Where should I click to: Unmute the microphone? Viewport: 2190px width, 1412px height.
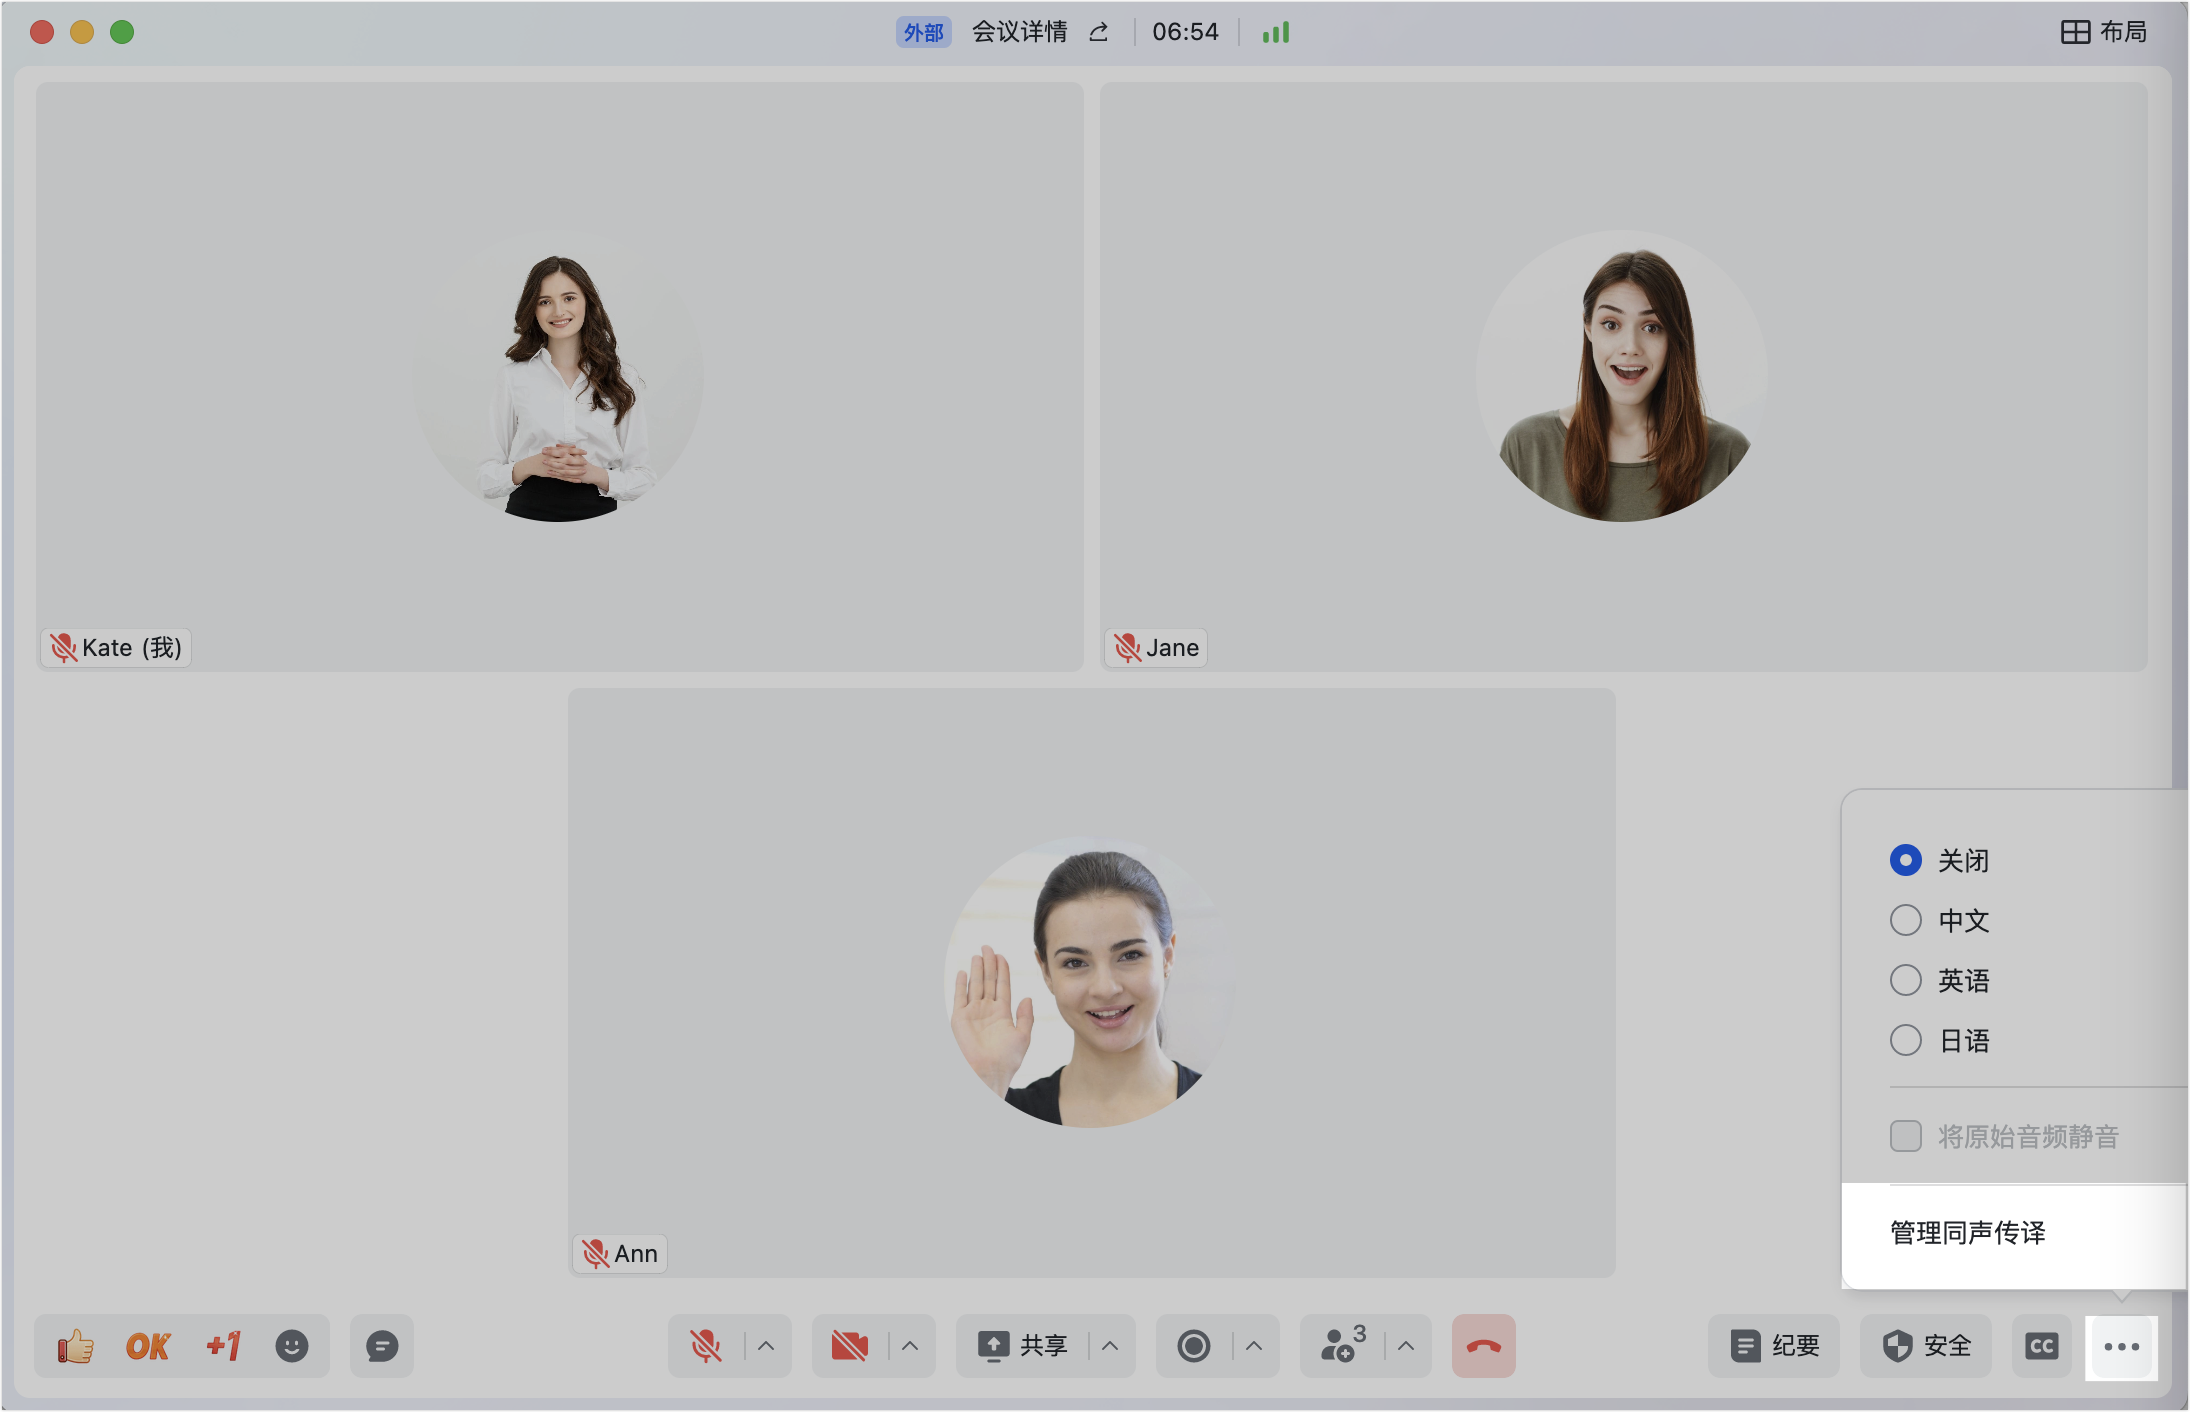[x=706, y=1346]
